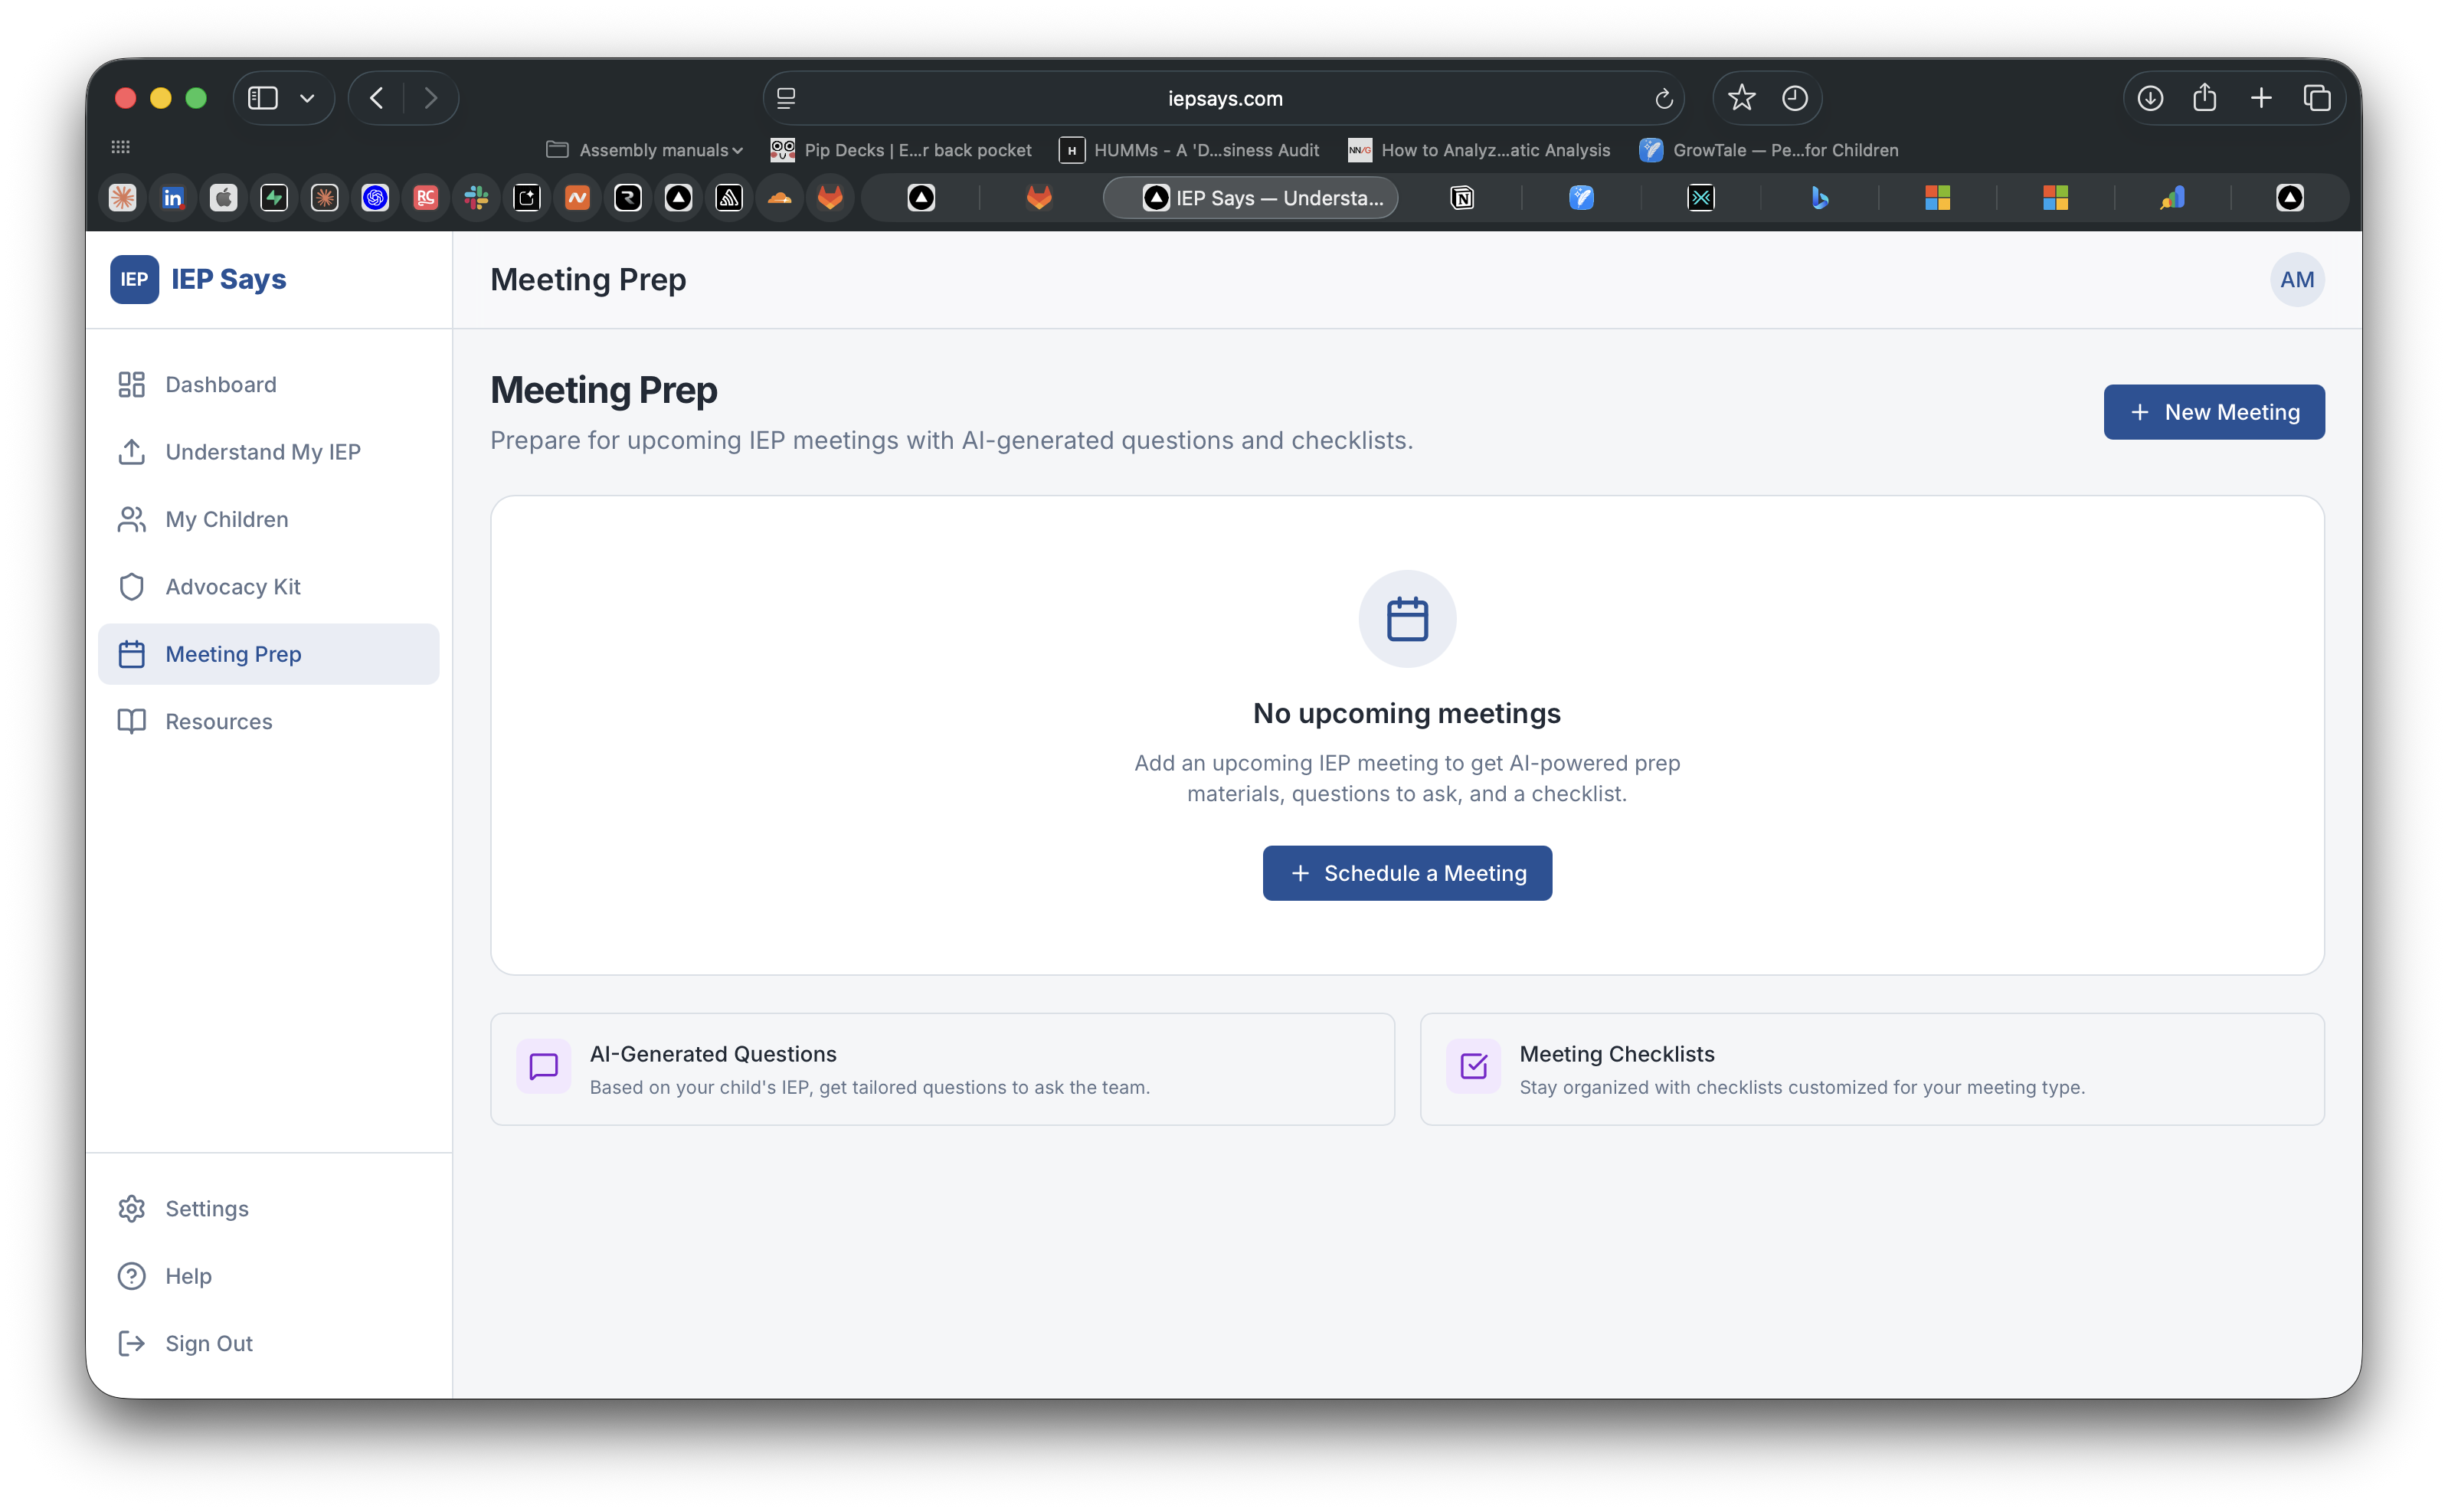Viewport: 2448px width, 1512px height.
Task: Go to My Children section
Action: (226, 519)
